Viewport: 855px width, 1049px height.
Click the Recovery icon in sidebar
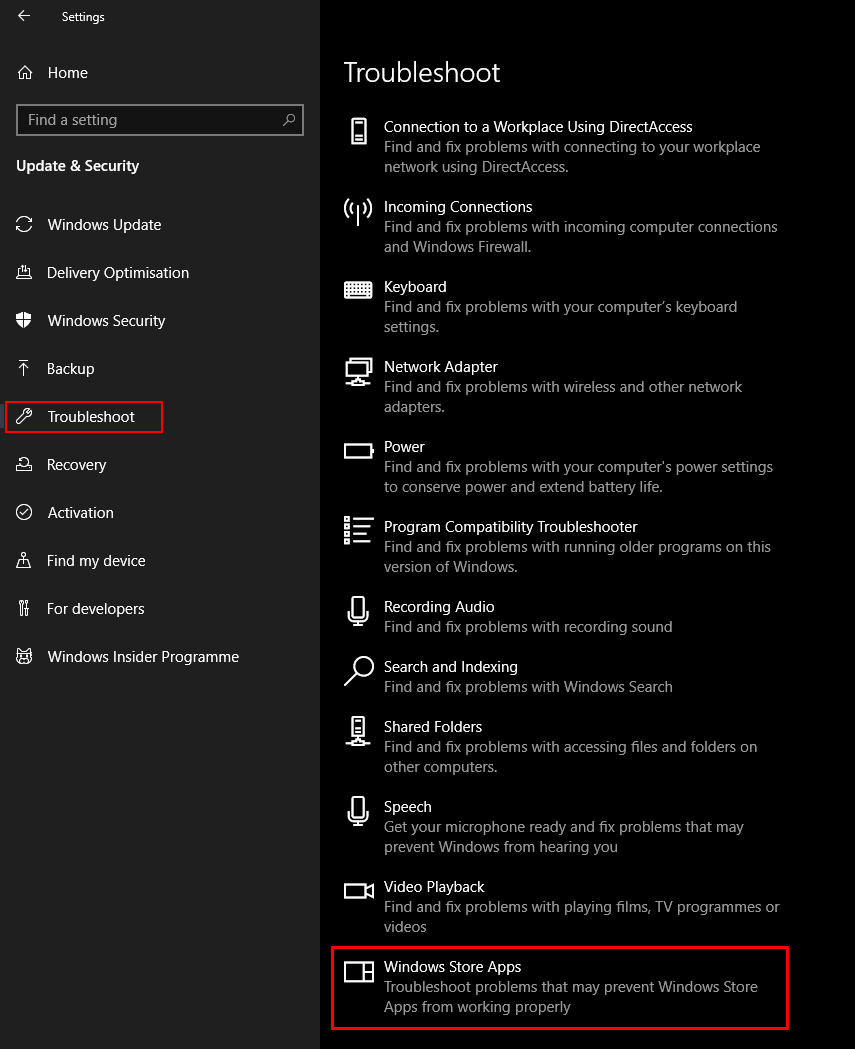(24, 464)
